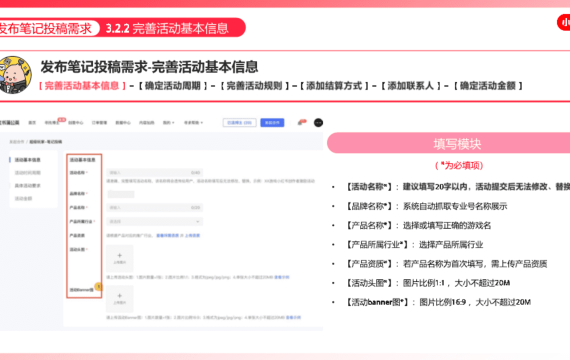Screen dimensions: 570x360
Task: Click the heading 发布笔记投稿需求-完善活动基本信息
Action: click(x=149, y=67)
